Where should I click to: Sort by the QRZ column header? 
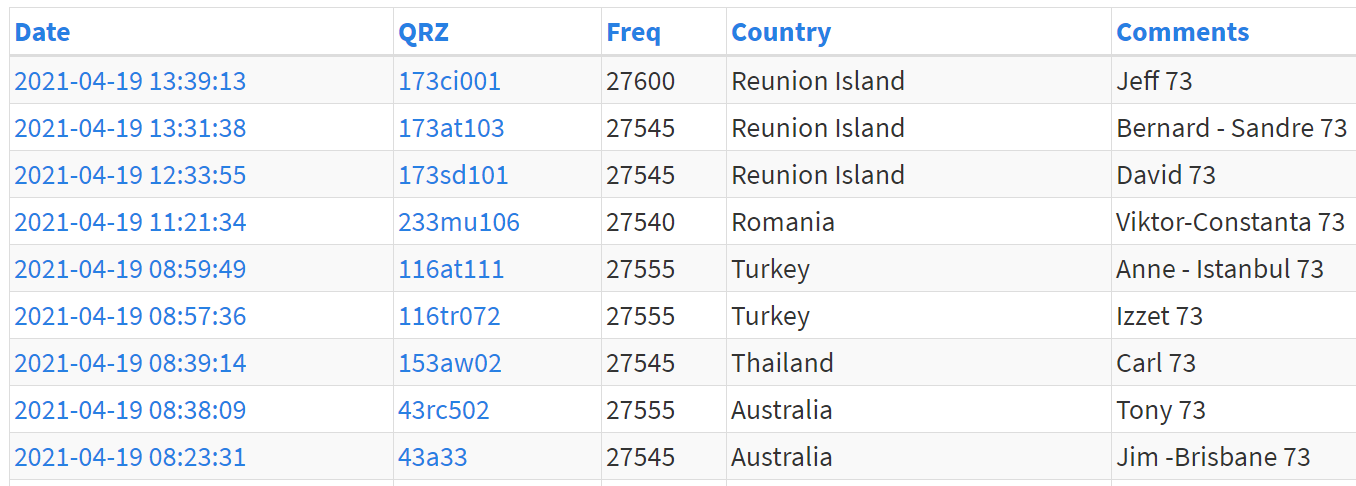click(424, 32)
